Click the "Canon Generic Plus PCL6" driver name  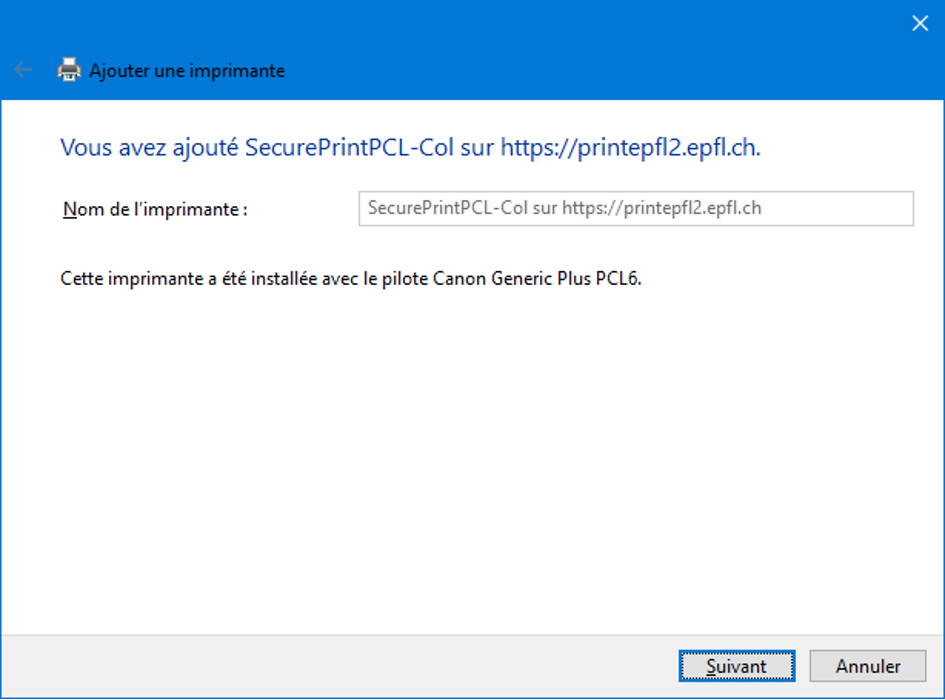click(537, 278)
